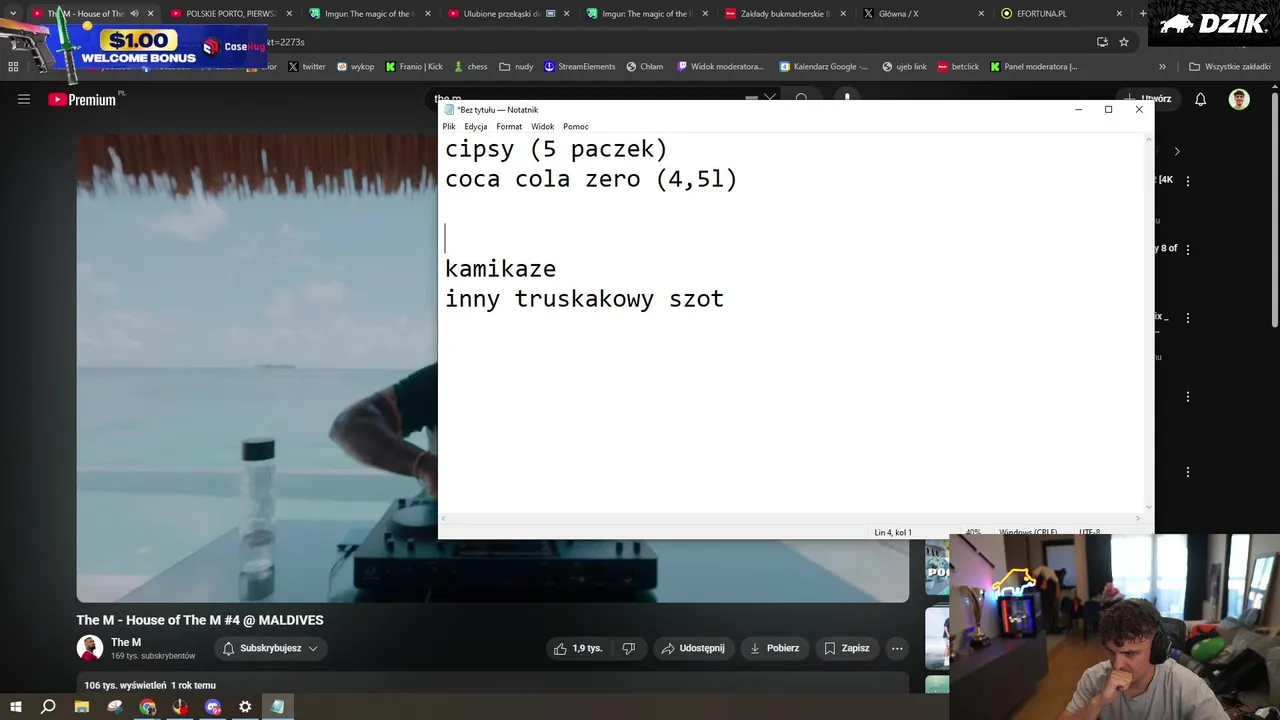This screenshot has width=1280, height=720.
Task: Open the Kalendarz Google bookmark
Action: (x=823, y=66)
